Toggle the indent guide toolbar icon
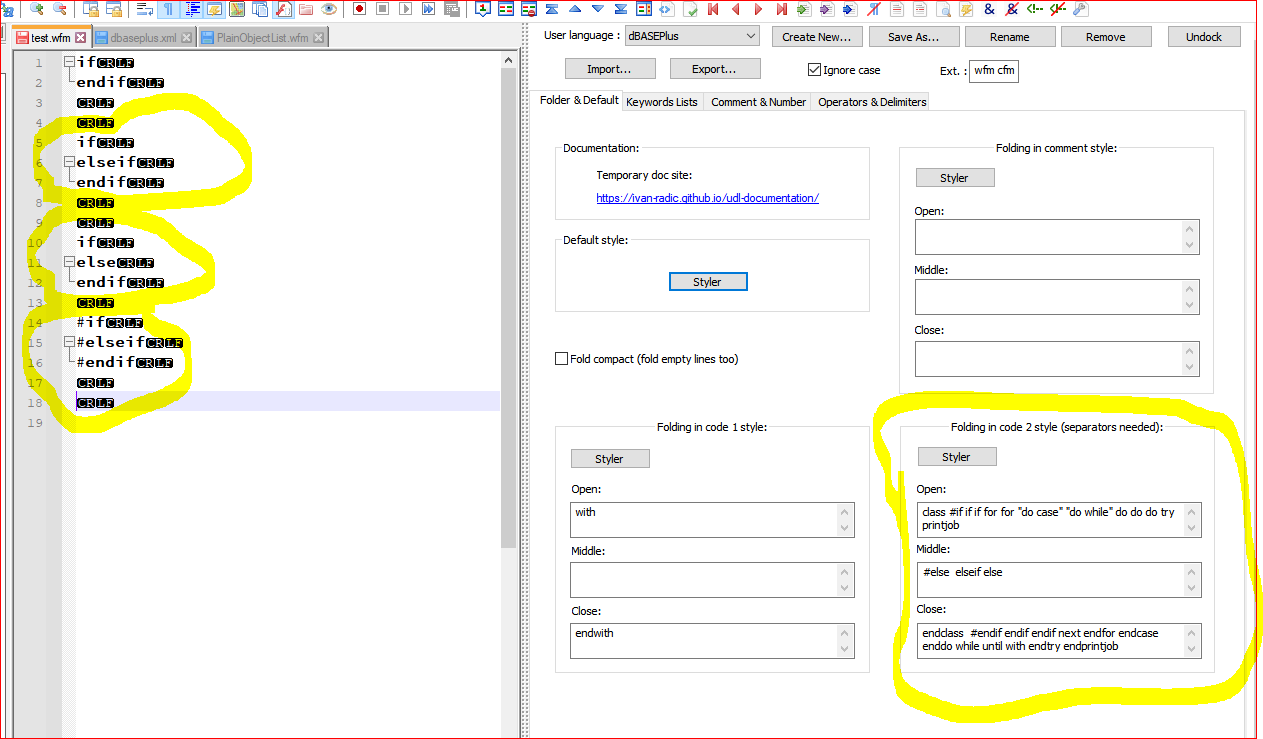Image resolution: width=1263 pixels, height=739 pixels. click(x=190, y=9)
